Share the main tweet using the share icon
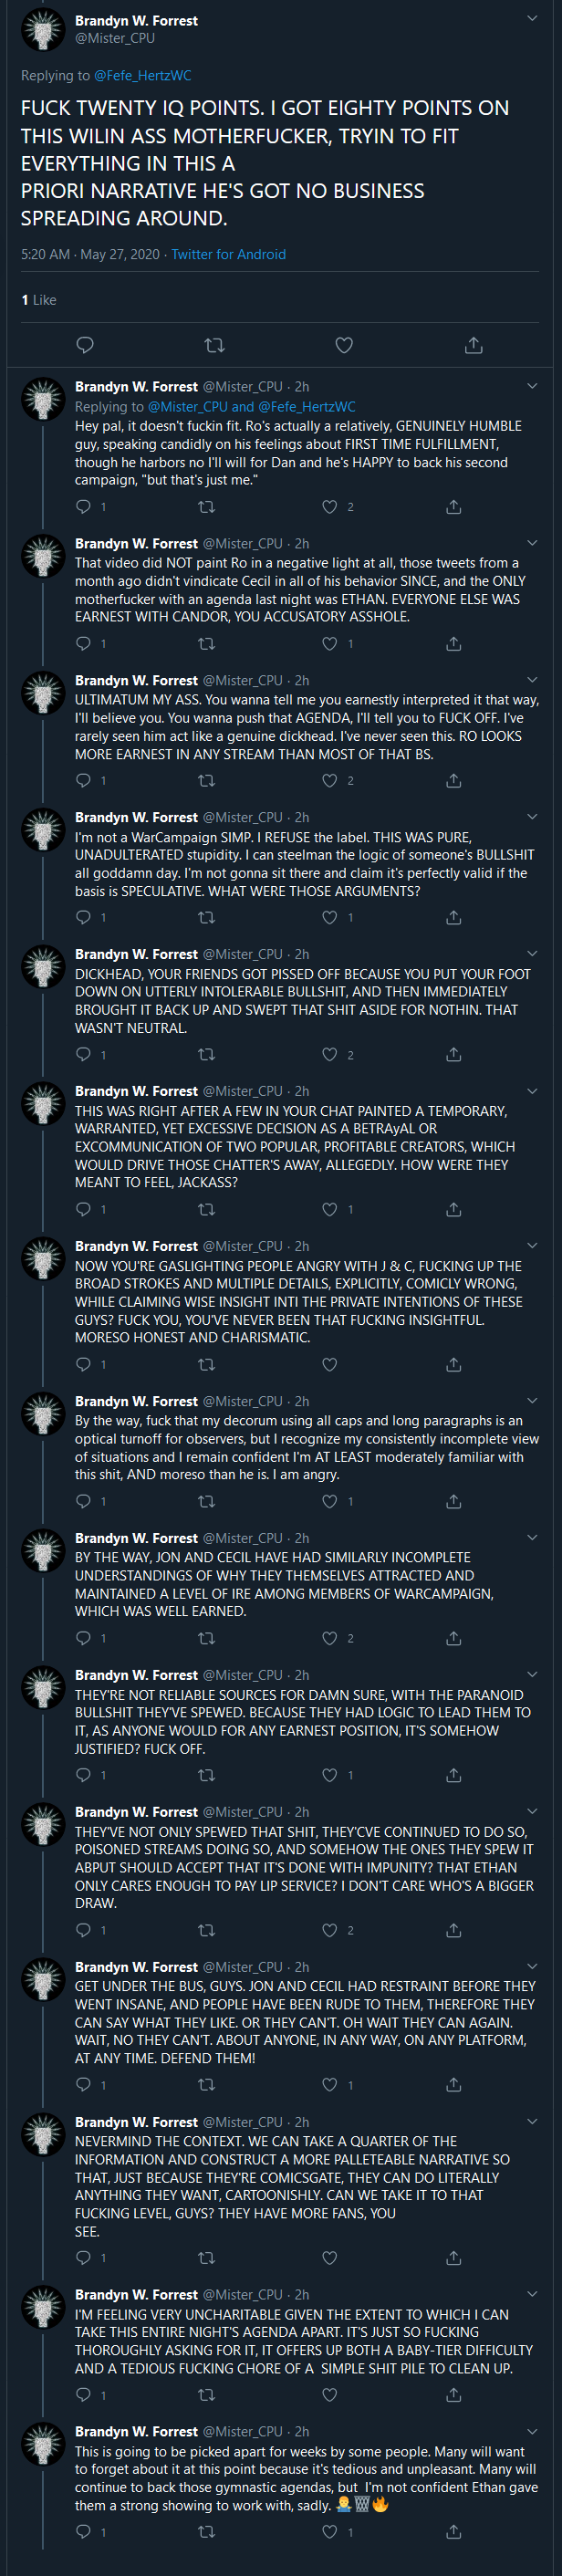 (x=474, y=345)
